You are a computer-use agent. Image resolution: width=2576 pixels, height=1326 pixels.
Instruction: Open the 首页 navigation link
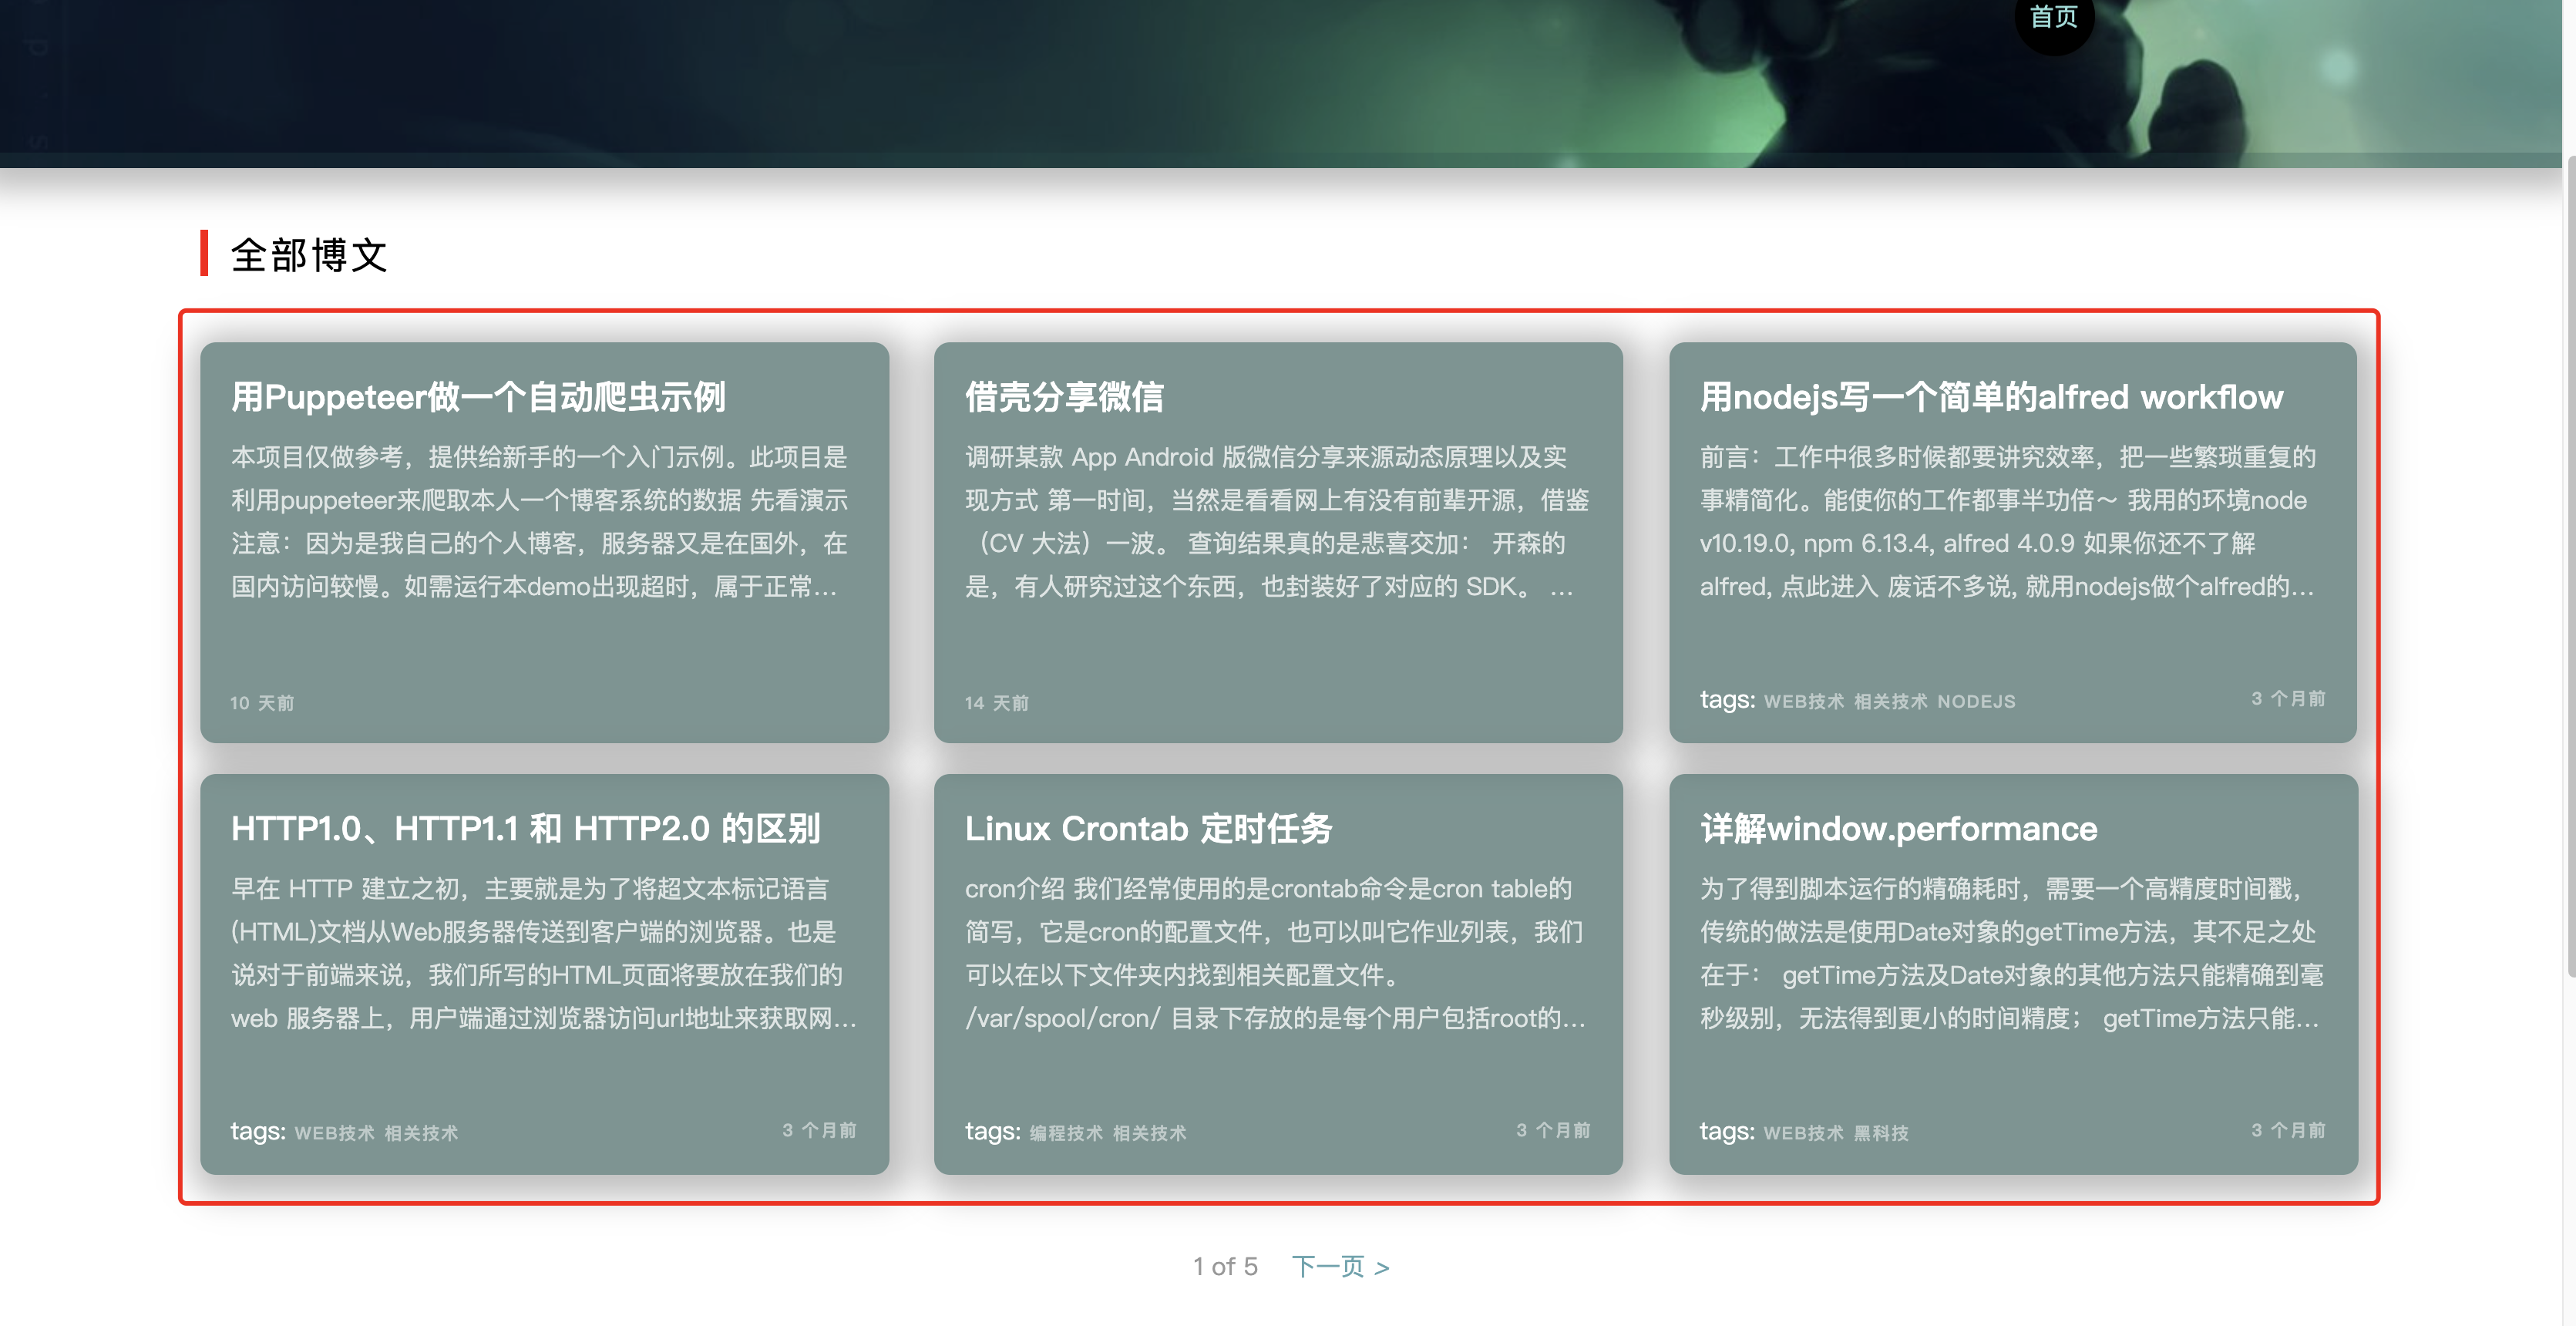click(2053, 17)
